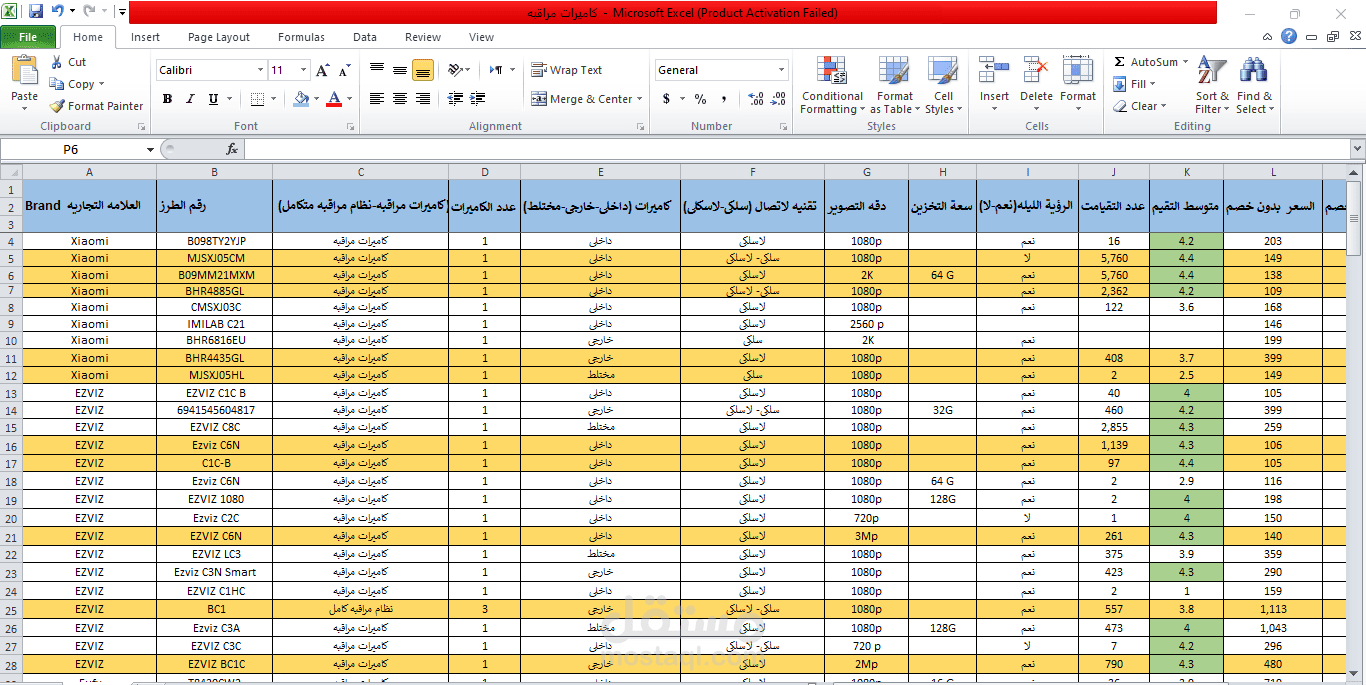This screenshot has width=1366, height=685.
Task: Open the Conditional Formatting menu
Action: click(x=832, y=85)
